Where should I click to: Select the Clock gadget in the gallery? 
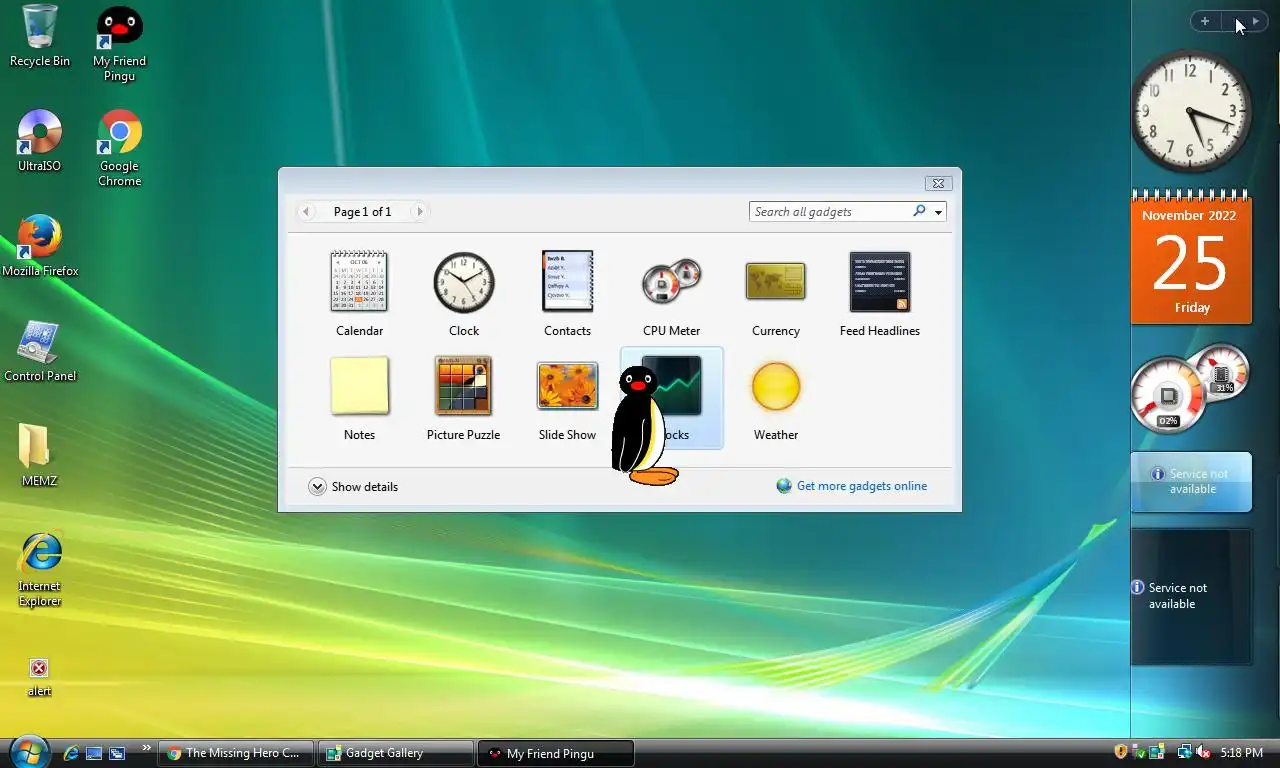pos(464,293)
